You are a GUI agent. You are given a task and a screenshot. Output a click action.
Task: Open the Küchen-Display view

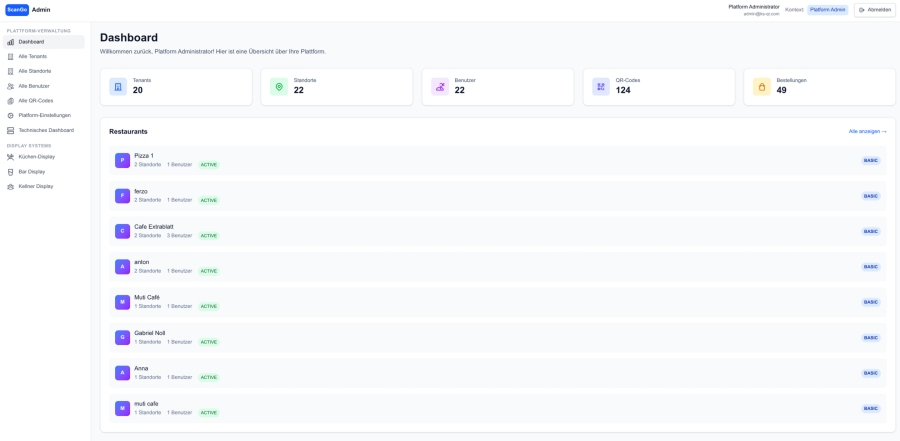click(36, 156)
